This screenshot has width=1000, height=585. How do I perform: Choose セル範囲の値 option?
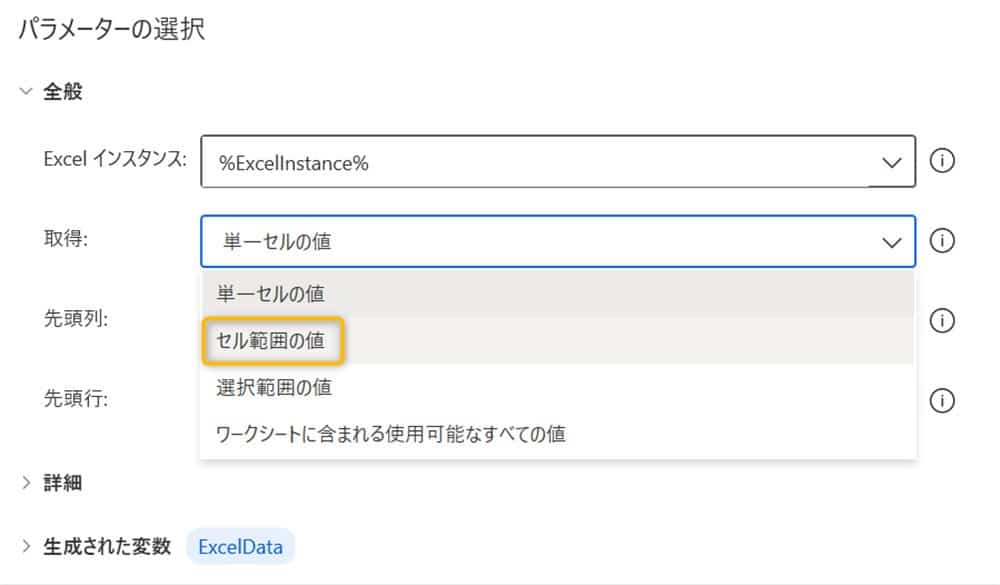click(x=271, y=341)
